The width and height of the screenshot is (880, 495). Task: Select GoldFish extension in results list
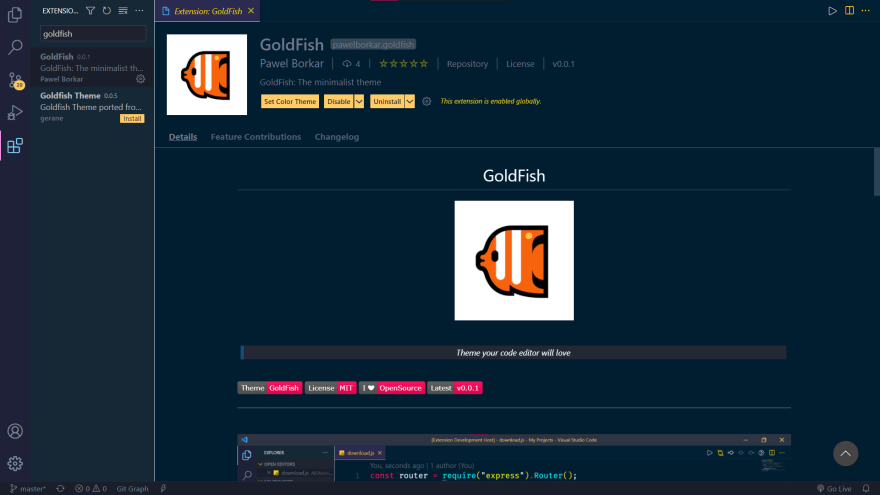(x=93, y=67)
